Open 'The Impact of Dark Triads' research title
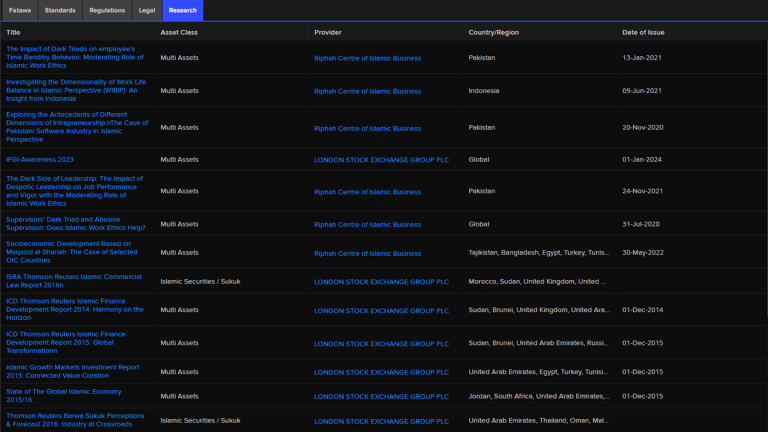This screenshot has width=768, height=432. [75, 57]
